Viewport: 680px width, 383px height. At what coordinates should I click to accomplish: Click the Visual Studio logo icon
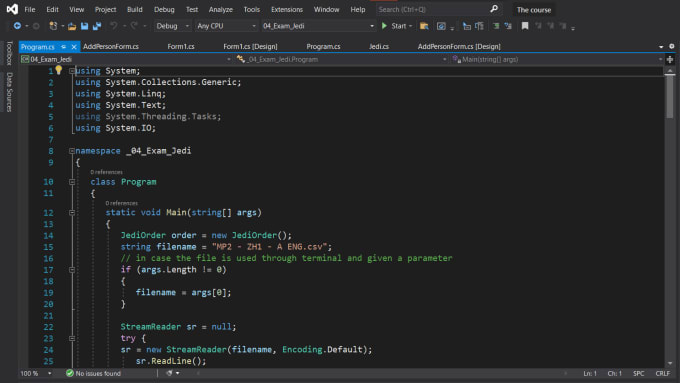12,9
